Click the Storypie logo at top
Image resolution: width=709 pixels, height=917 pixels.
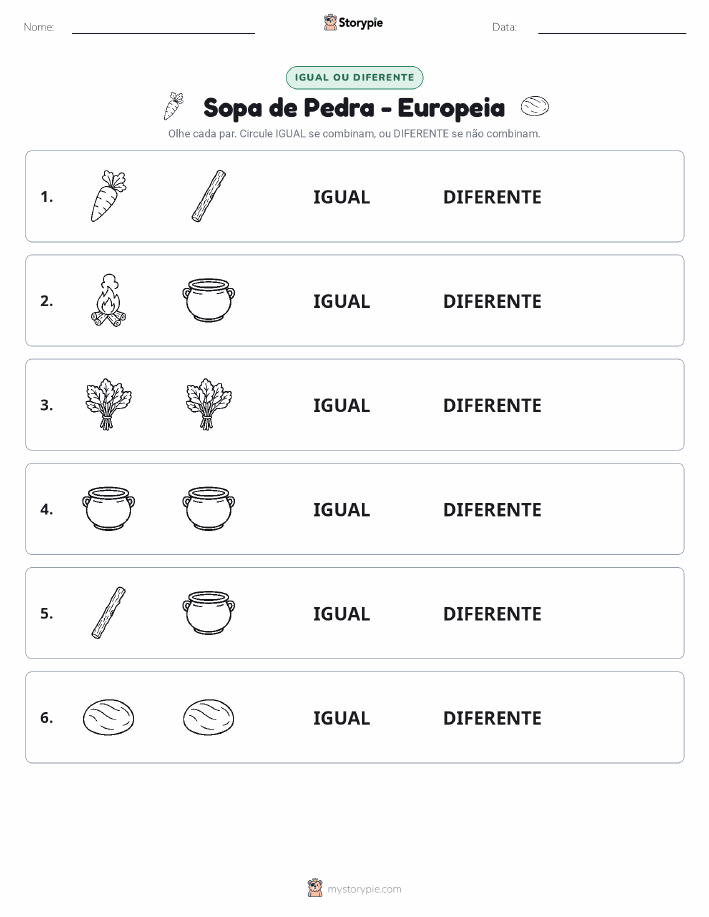pos(353,23)
